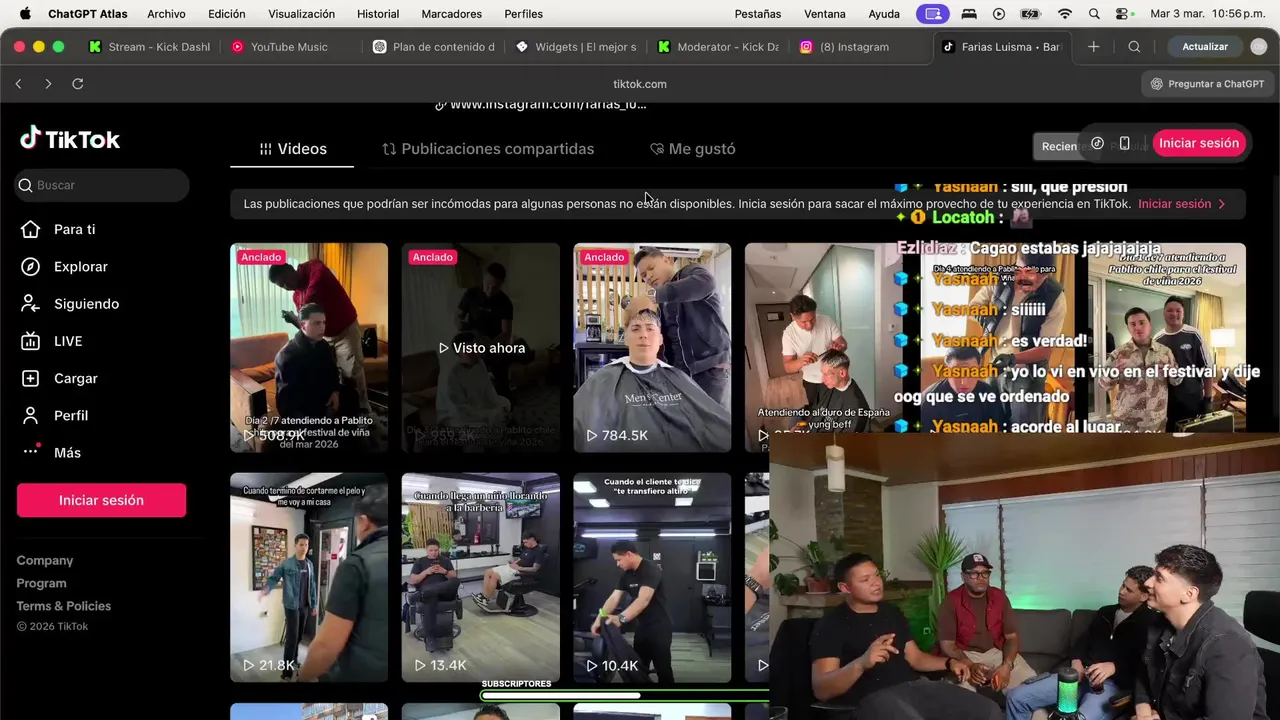Open the video with 10.4K views
The width and height of the screenshot is (1280, 720).
point(652,578)
